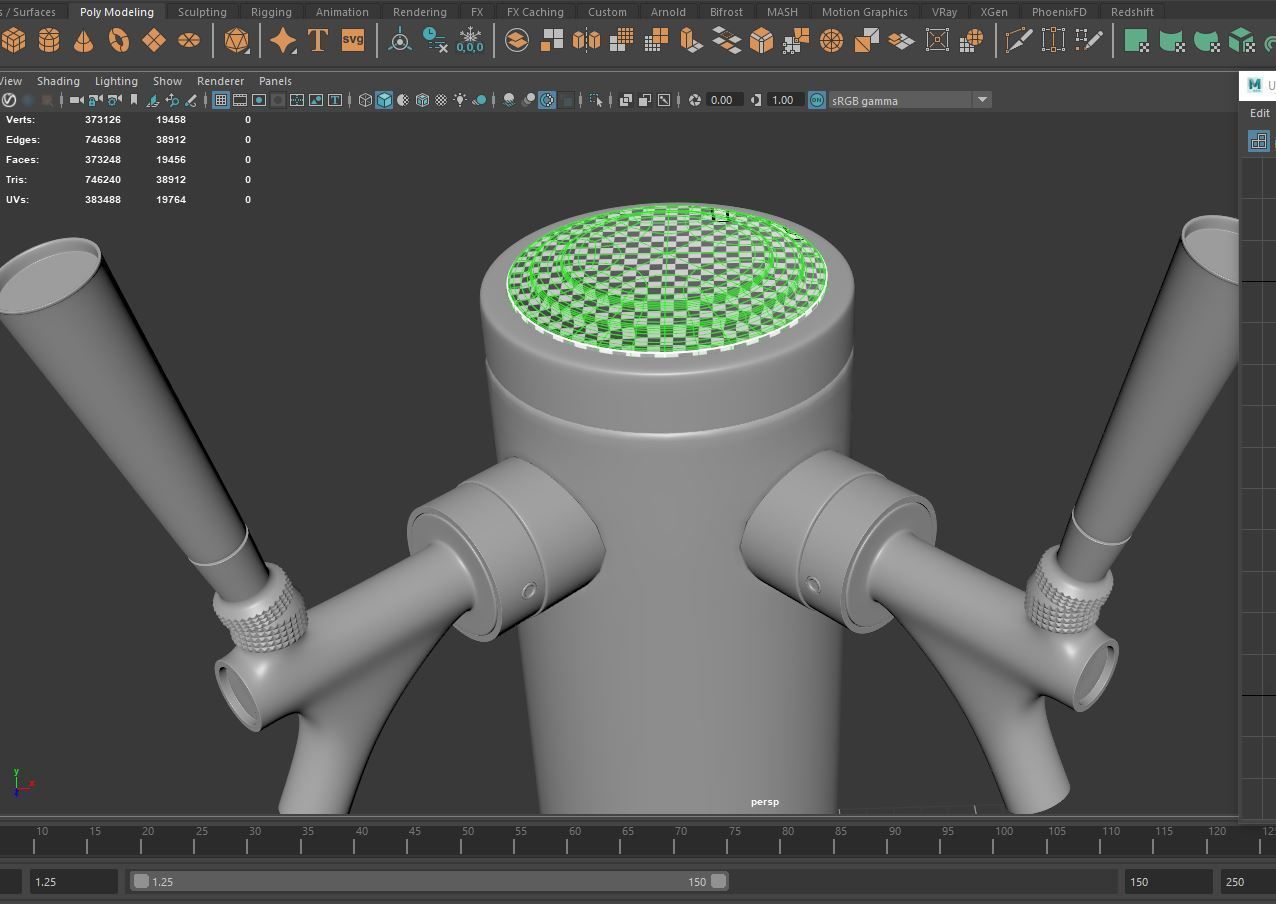This screenshot has width=1276, height=904.
Task: Toggle isolate select in viewport toolbar
Action: coord(596,100)
